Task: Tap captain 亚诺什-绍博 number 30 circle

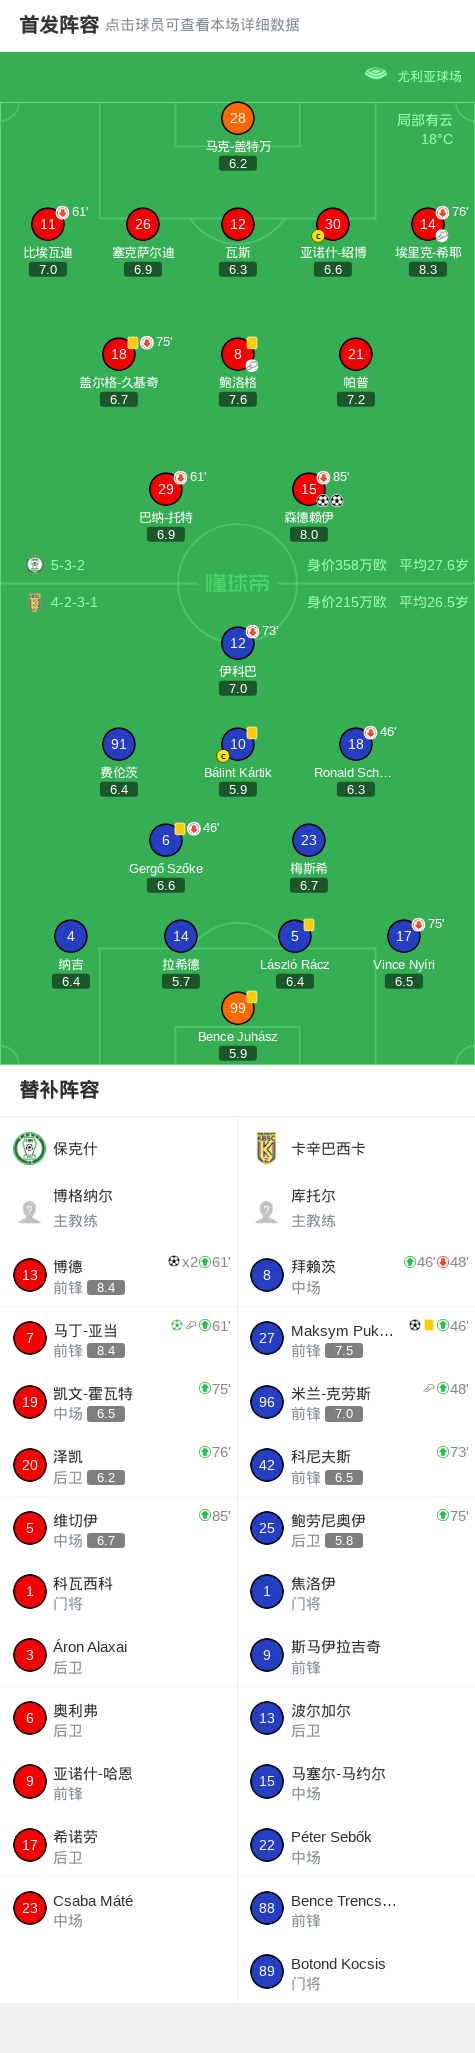Action: tap(333, 224)
